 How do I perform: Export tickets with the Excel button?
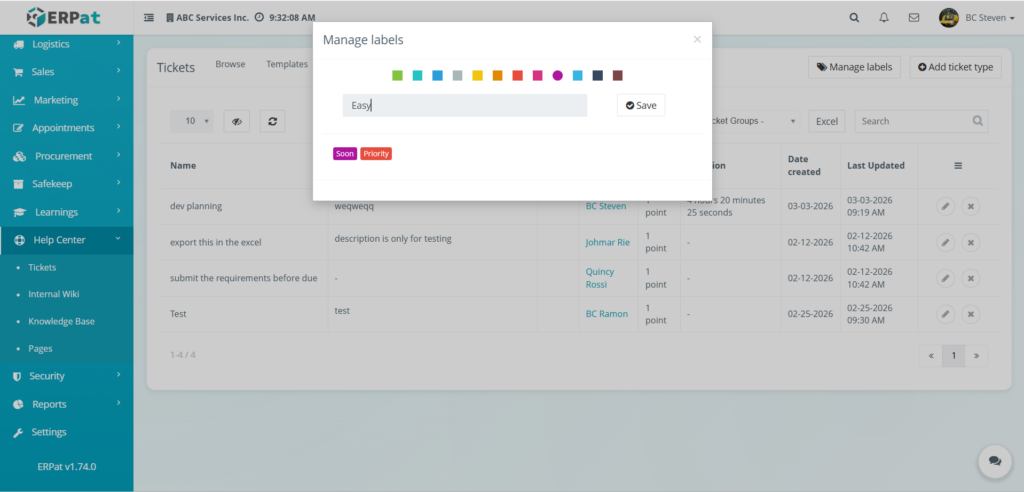(827, 121)
